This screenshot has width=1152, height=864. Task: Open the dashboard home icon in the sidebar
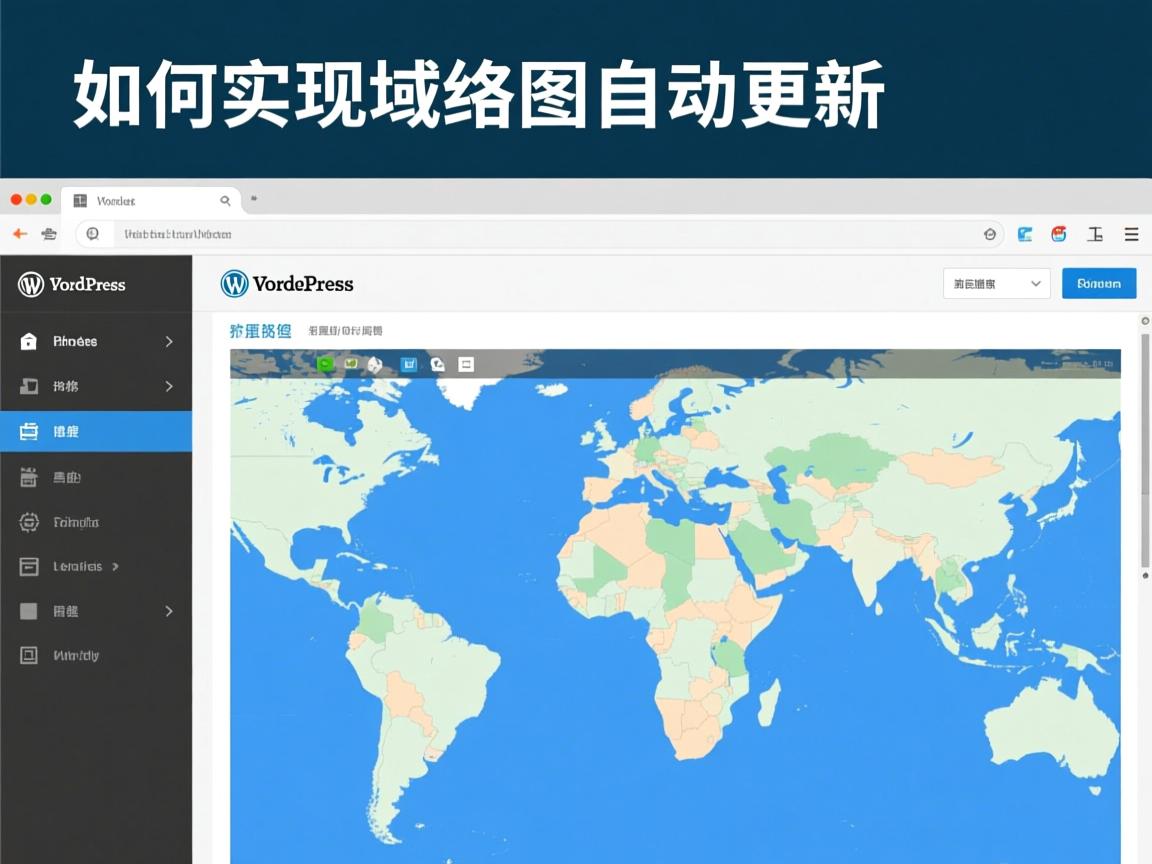(28, 341)
